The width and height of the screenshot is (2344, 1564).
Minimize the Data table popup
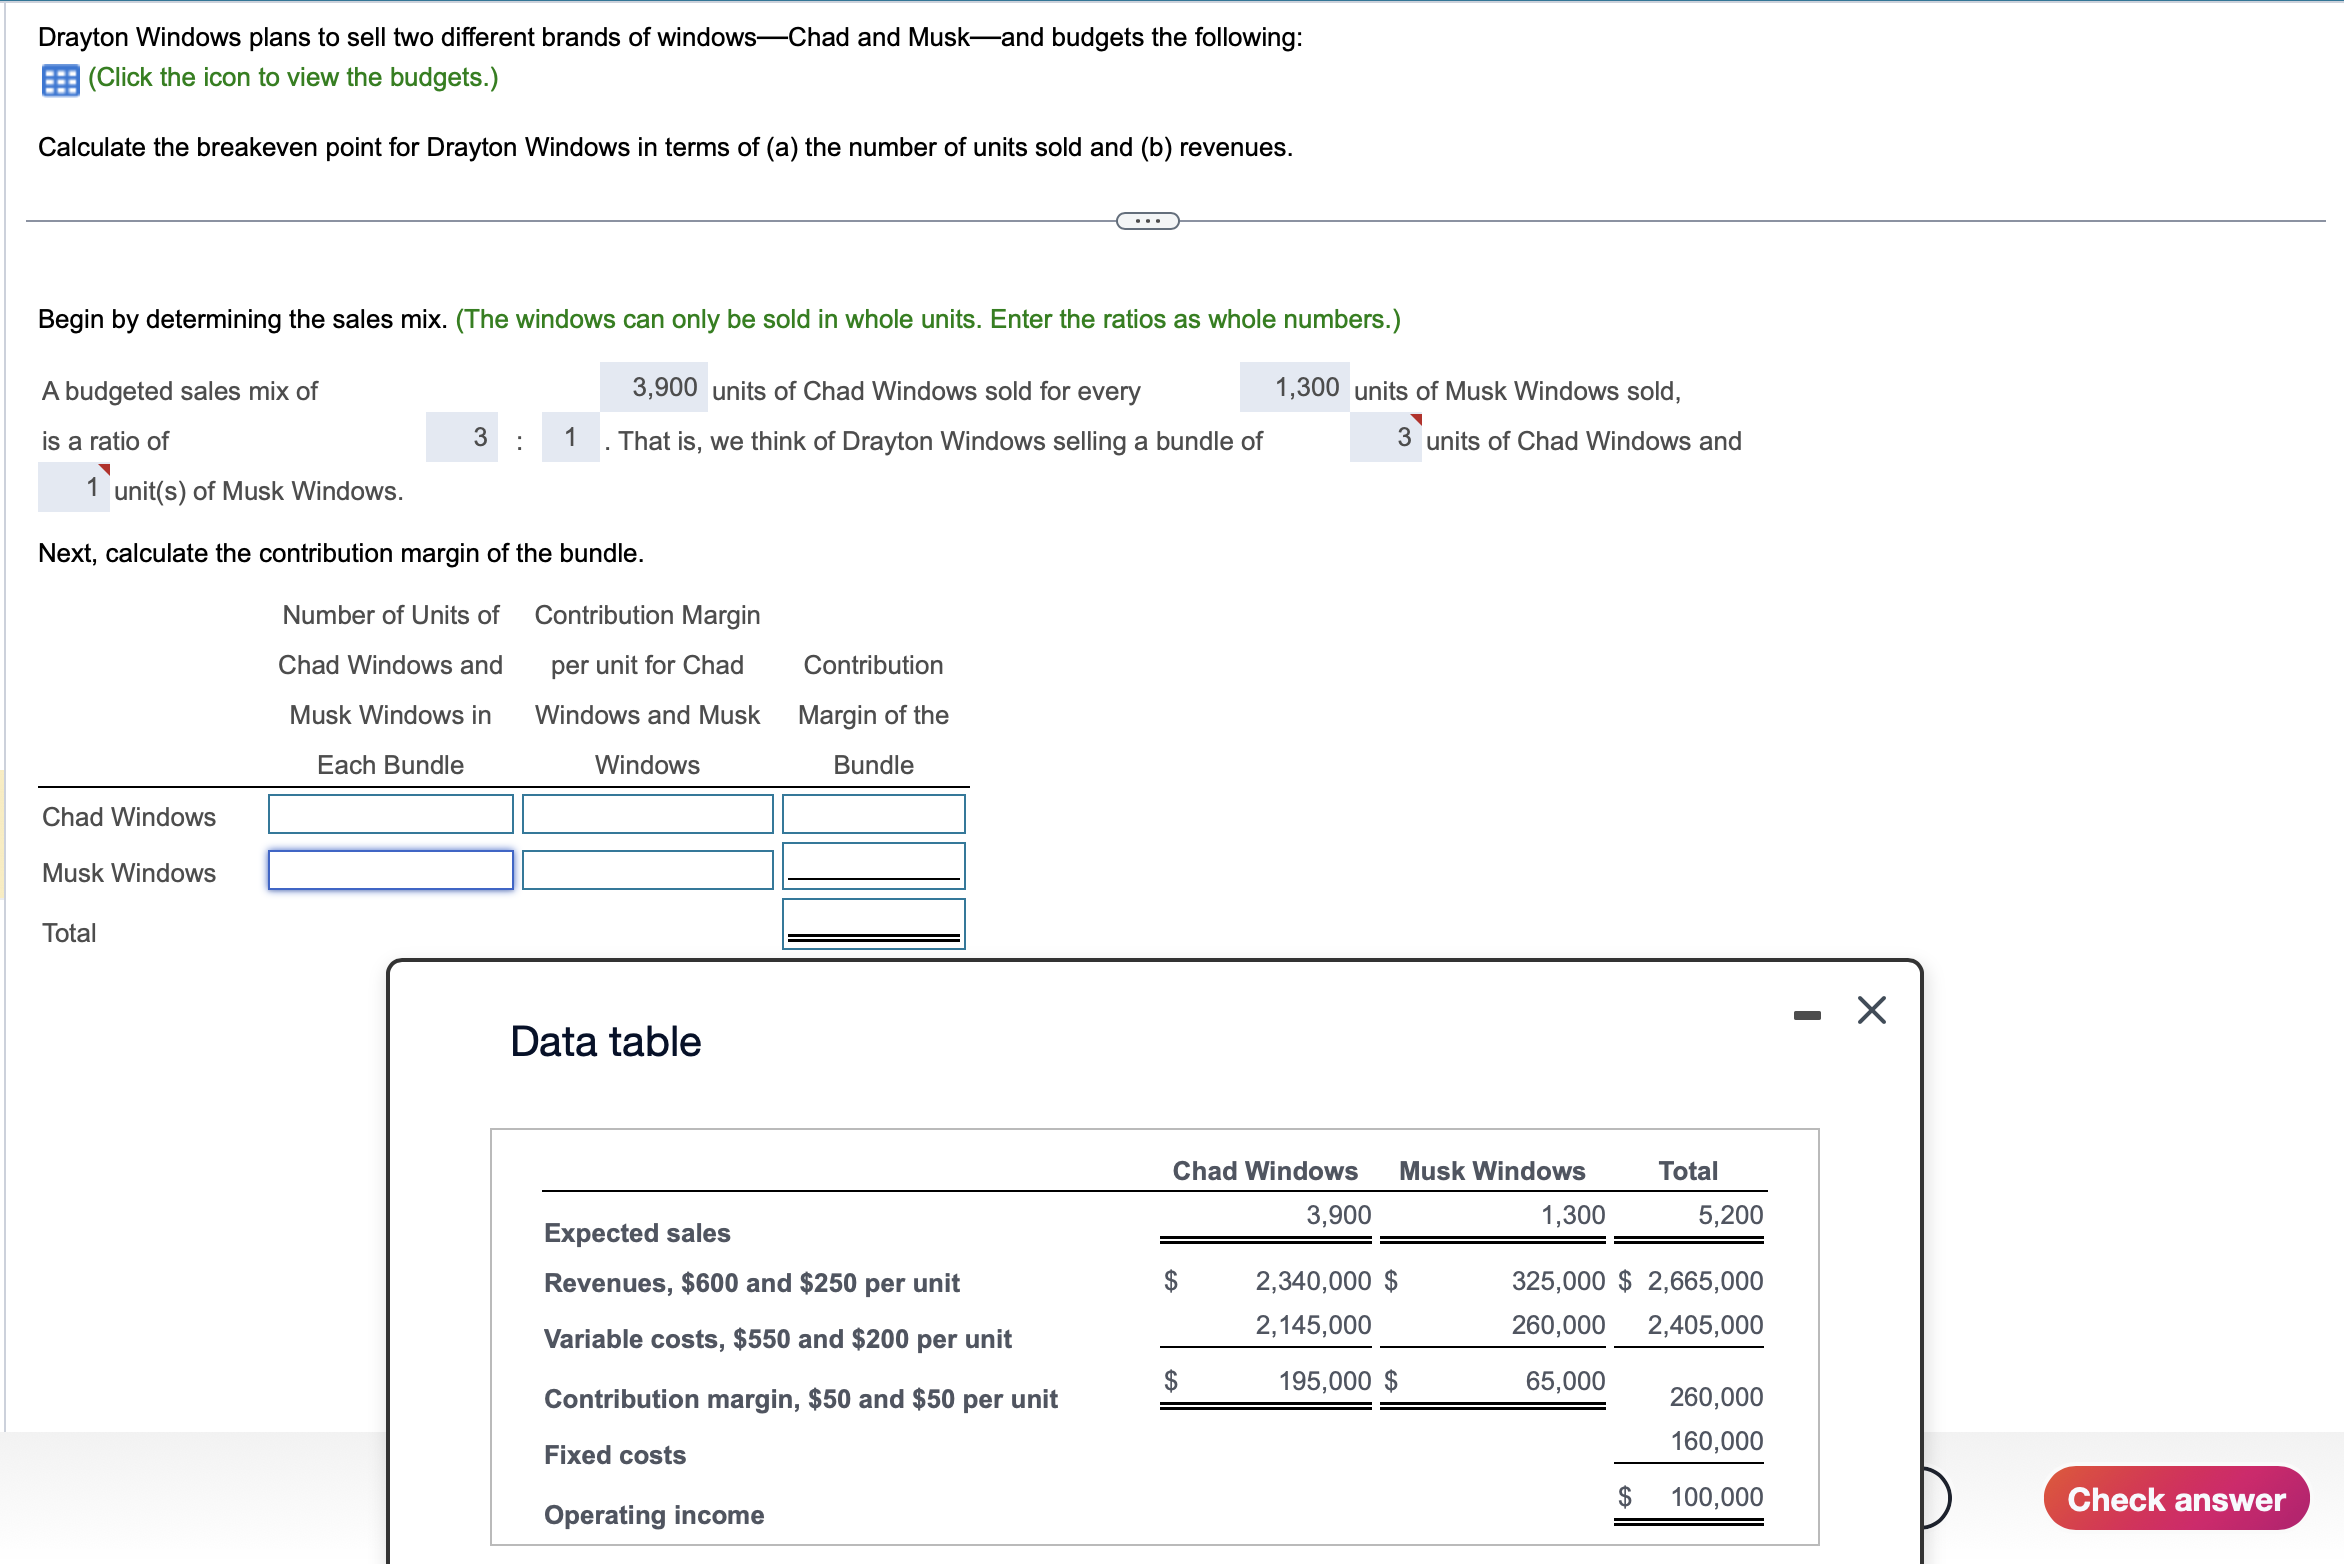click(1806, 1015)
